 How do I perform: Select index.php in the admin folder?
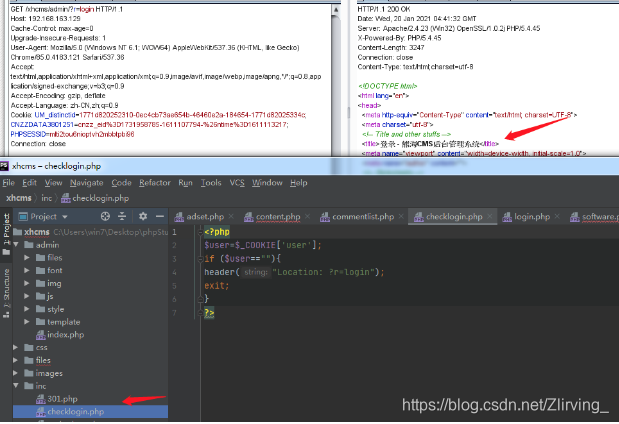(x=65, y=335)
